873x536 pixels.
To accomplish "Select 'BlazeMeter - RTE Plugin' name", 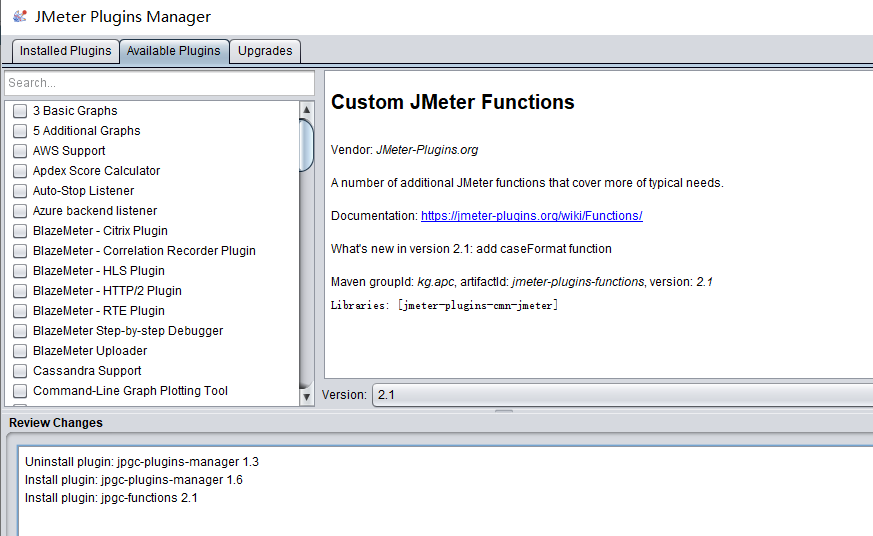I will pos(99,311).
